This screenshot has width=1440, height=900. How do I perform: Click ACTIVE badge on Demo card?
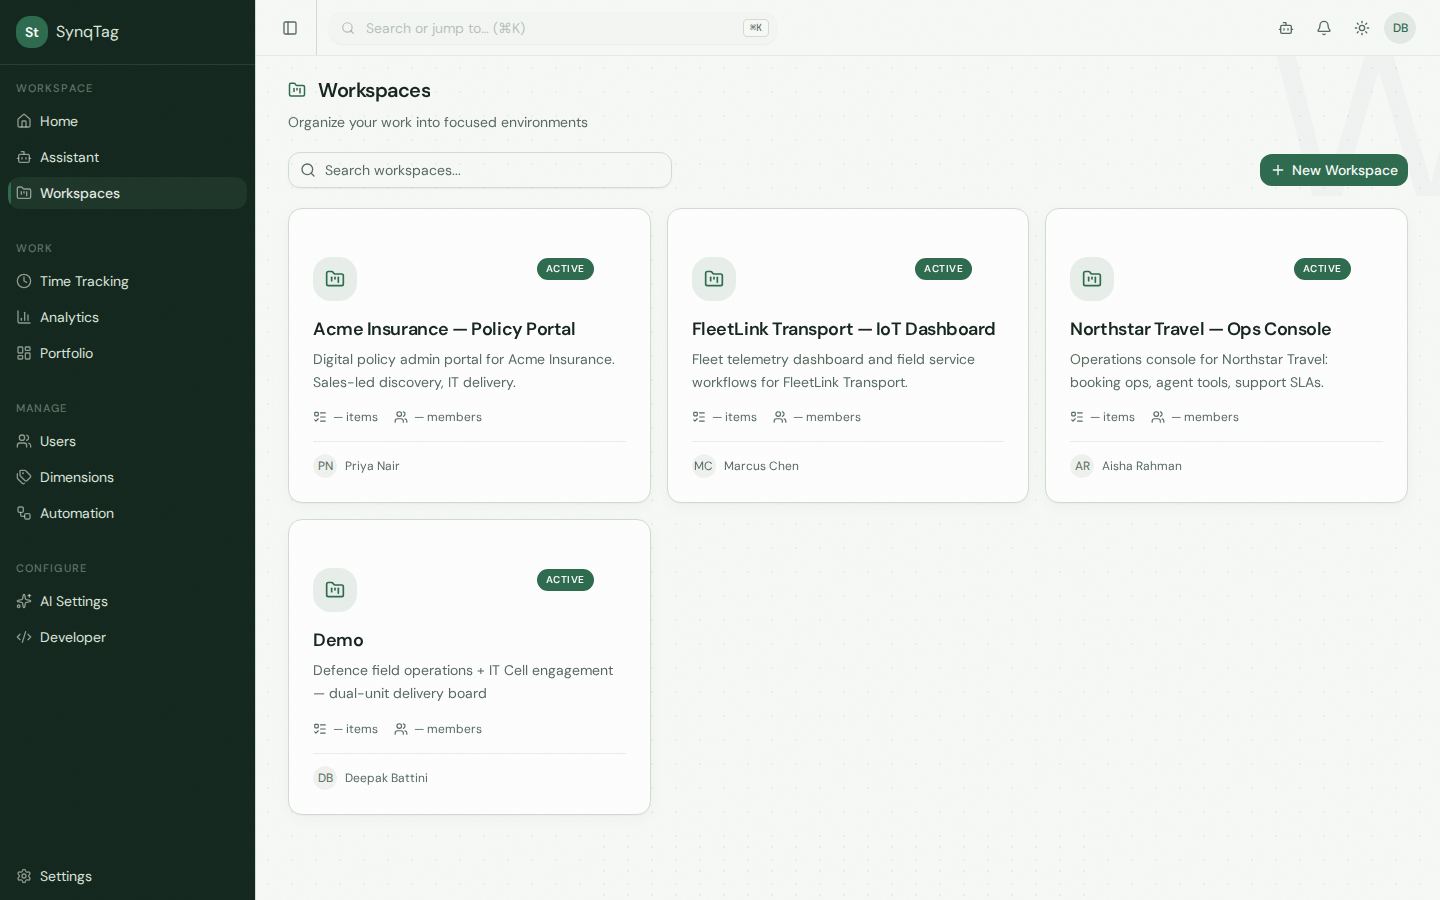pyautogui.click(x=565, y=580)
